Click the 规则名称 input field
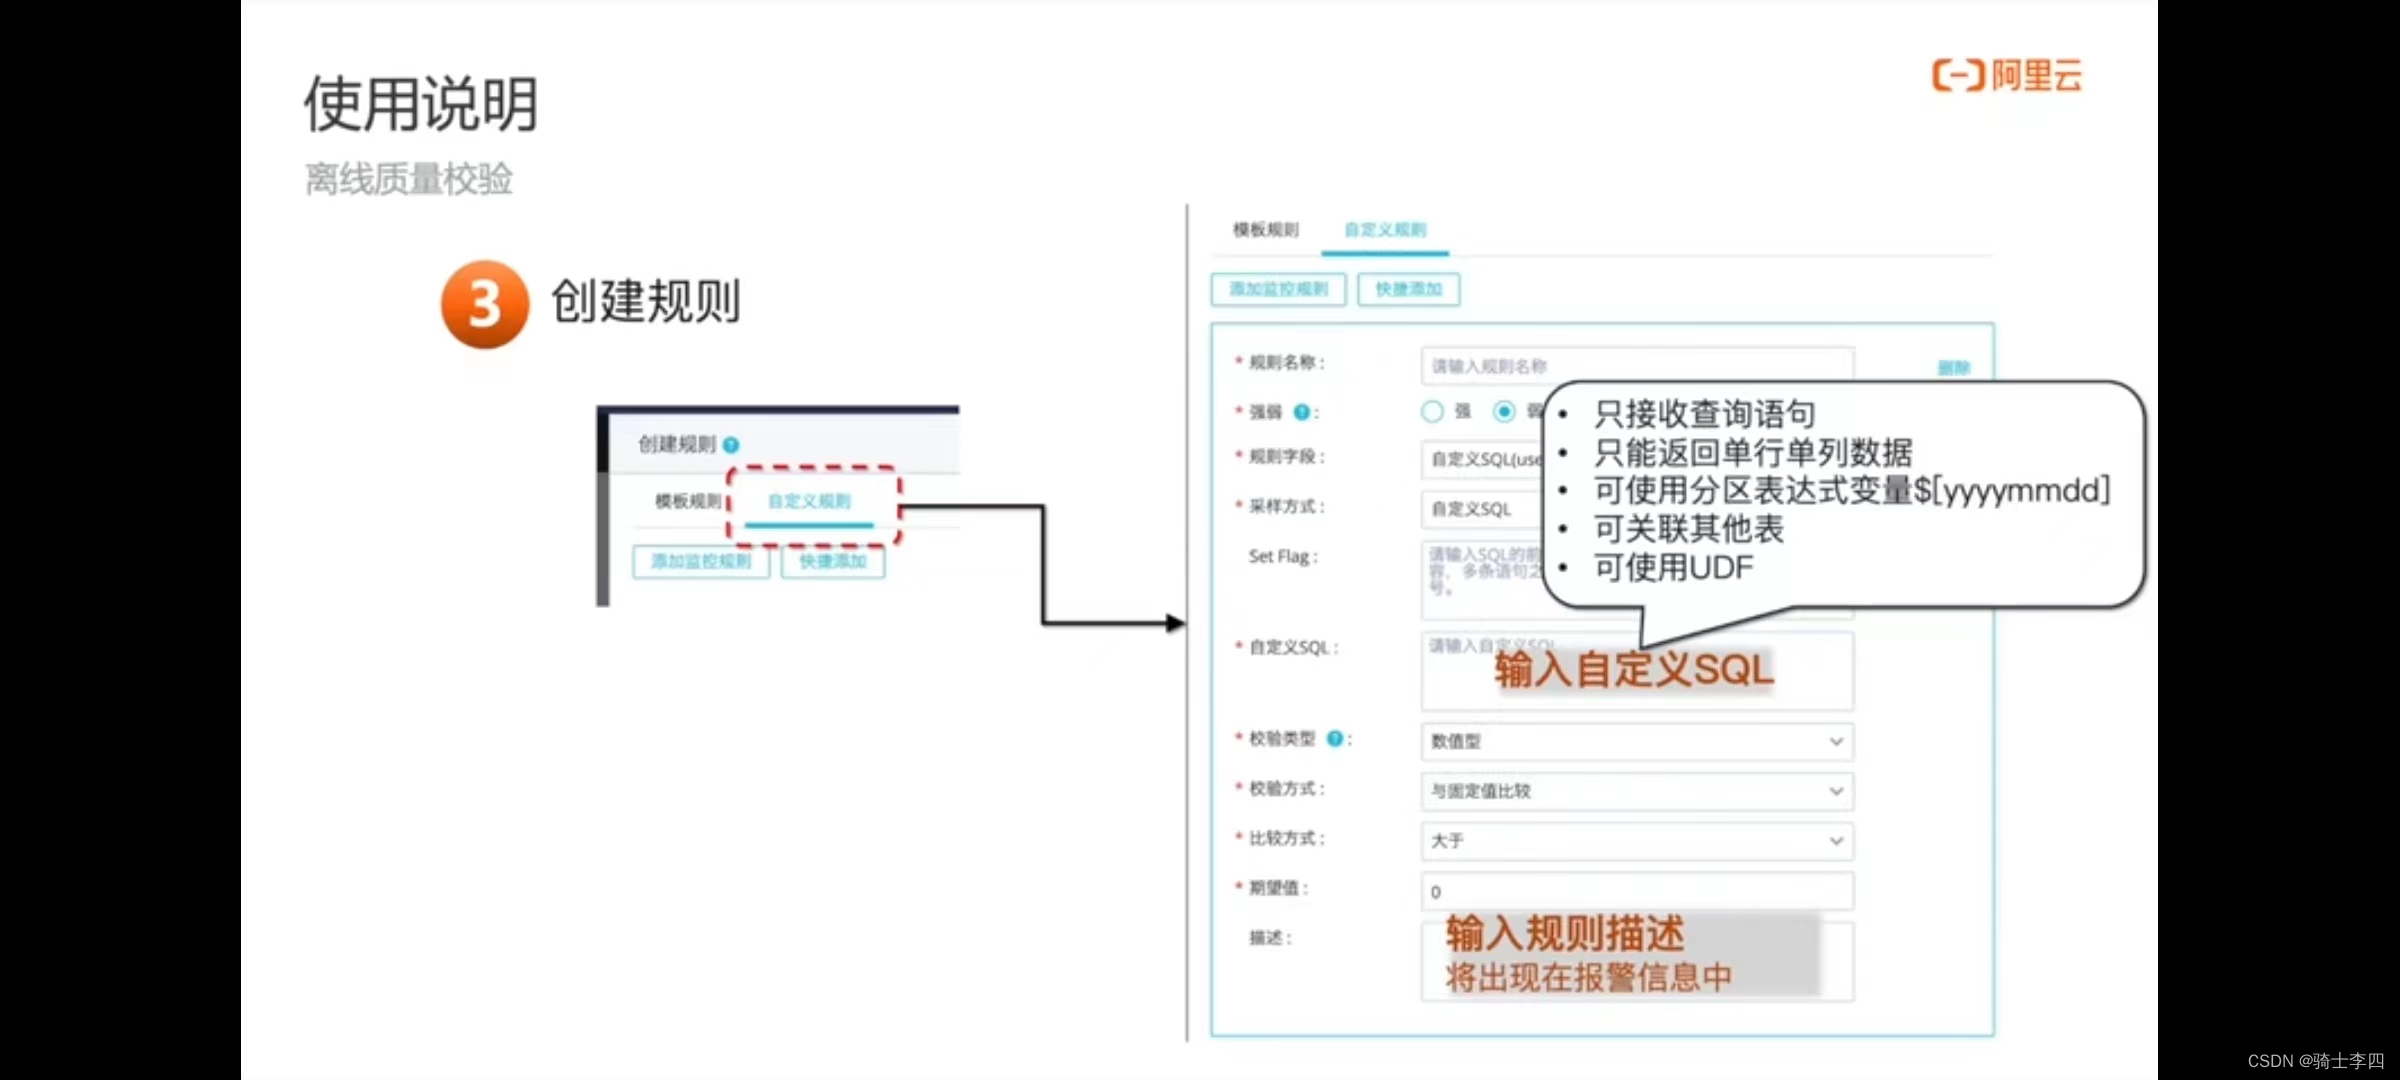The height and width of the screenshot is (1080, 2400). click(x=1636, y=366)
